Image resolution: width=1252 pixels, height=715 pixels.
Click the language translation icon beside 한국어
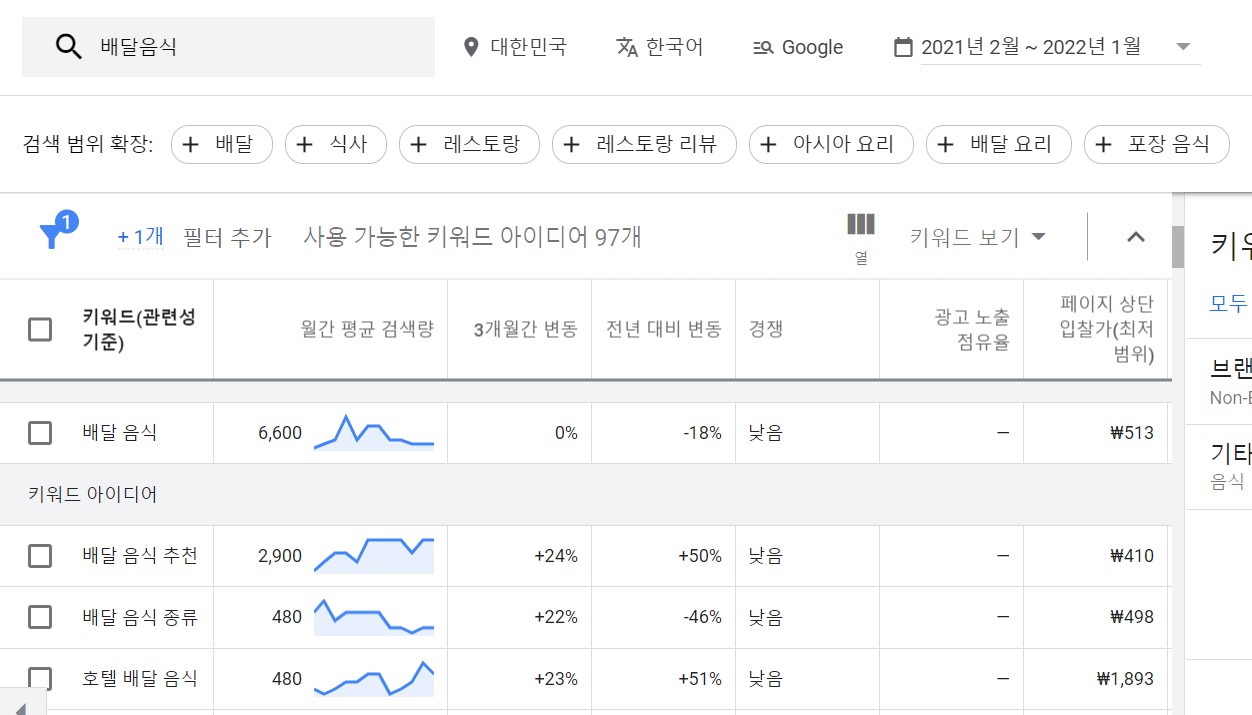click(626, 45)
